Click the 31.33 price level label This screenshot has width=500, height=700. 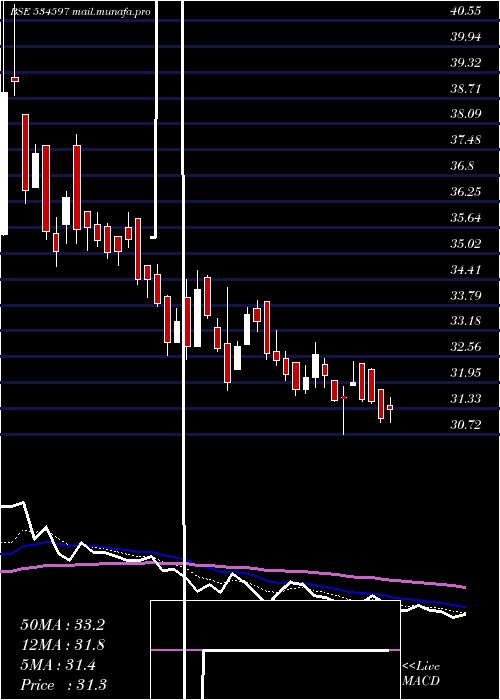pos(466,398)
